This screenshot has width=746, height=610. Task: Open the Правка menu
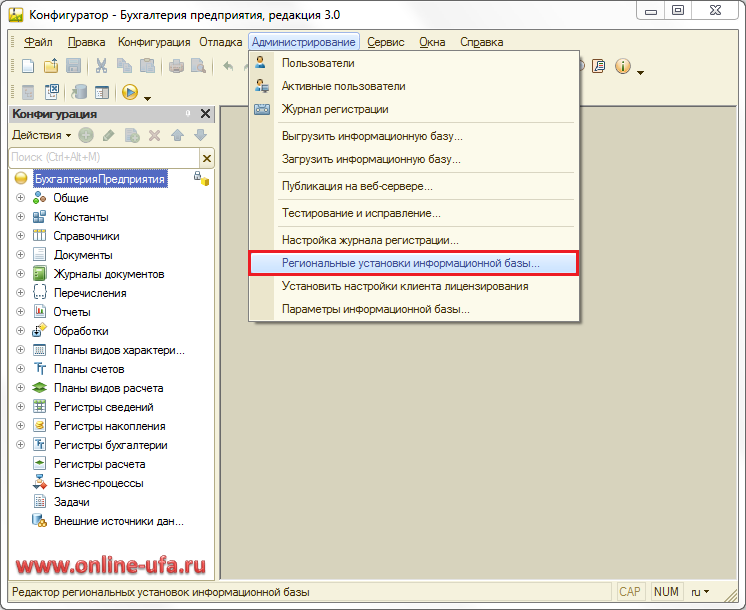(87, 42)
